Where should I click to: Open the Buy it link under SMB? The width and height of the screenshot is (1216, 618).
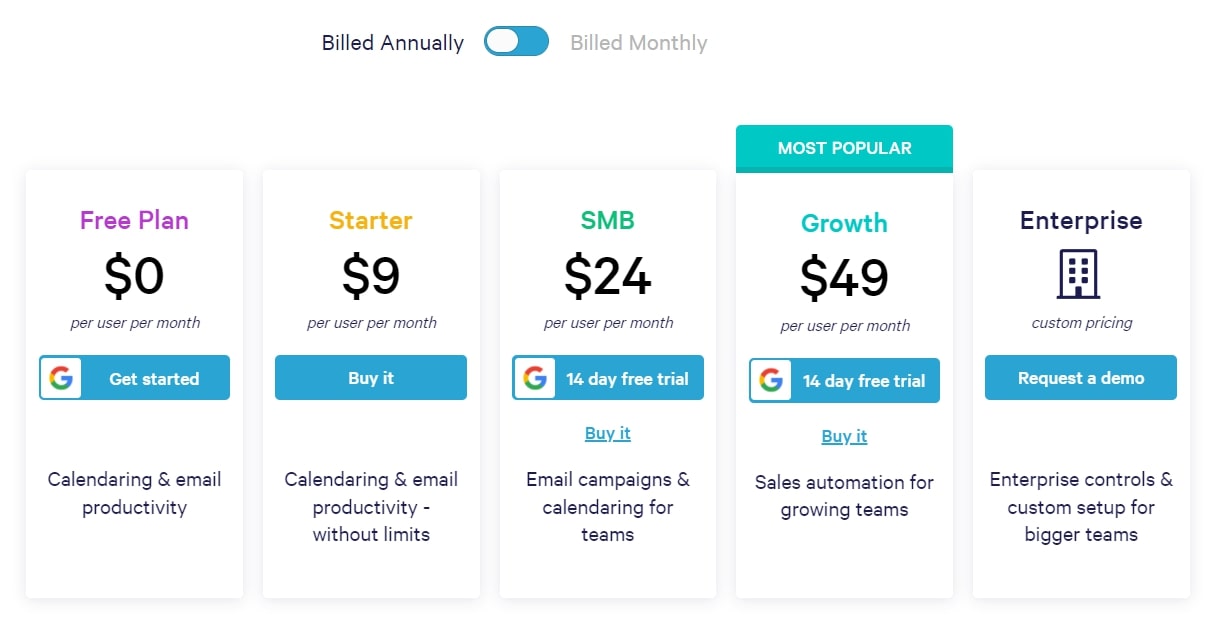pyautogui.click(x=607, y=432)
